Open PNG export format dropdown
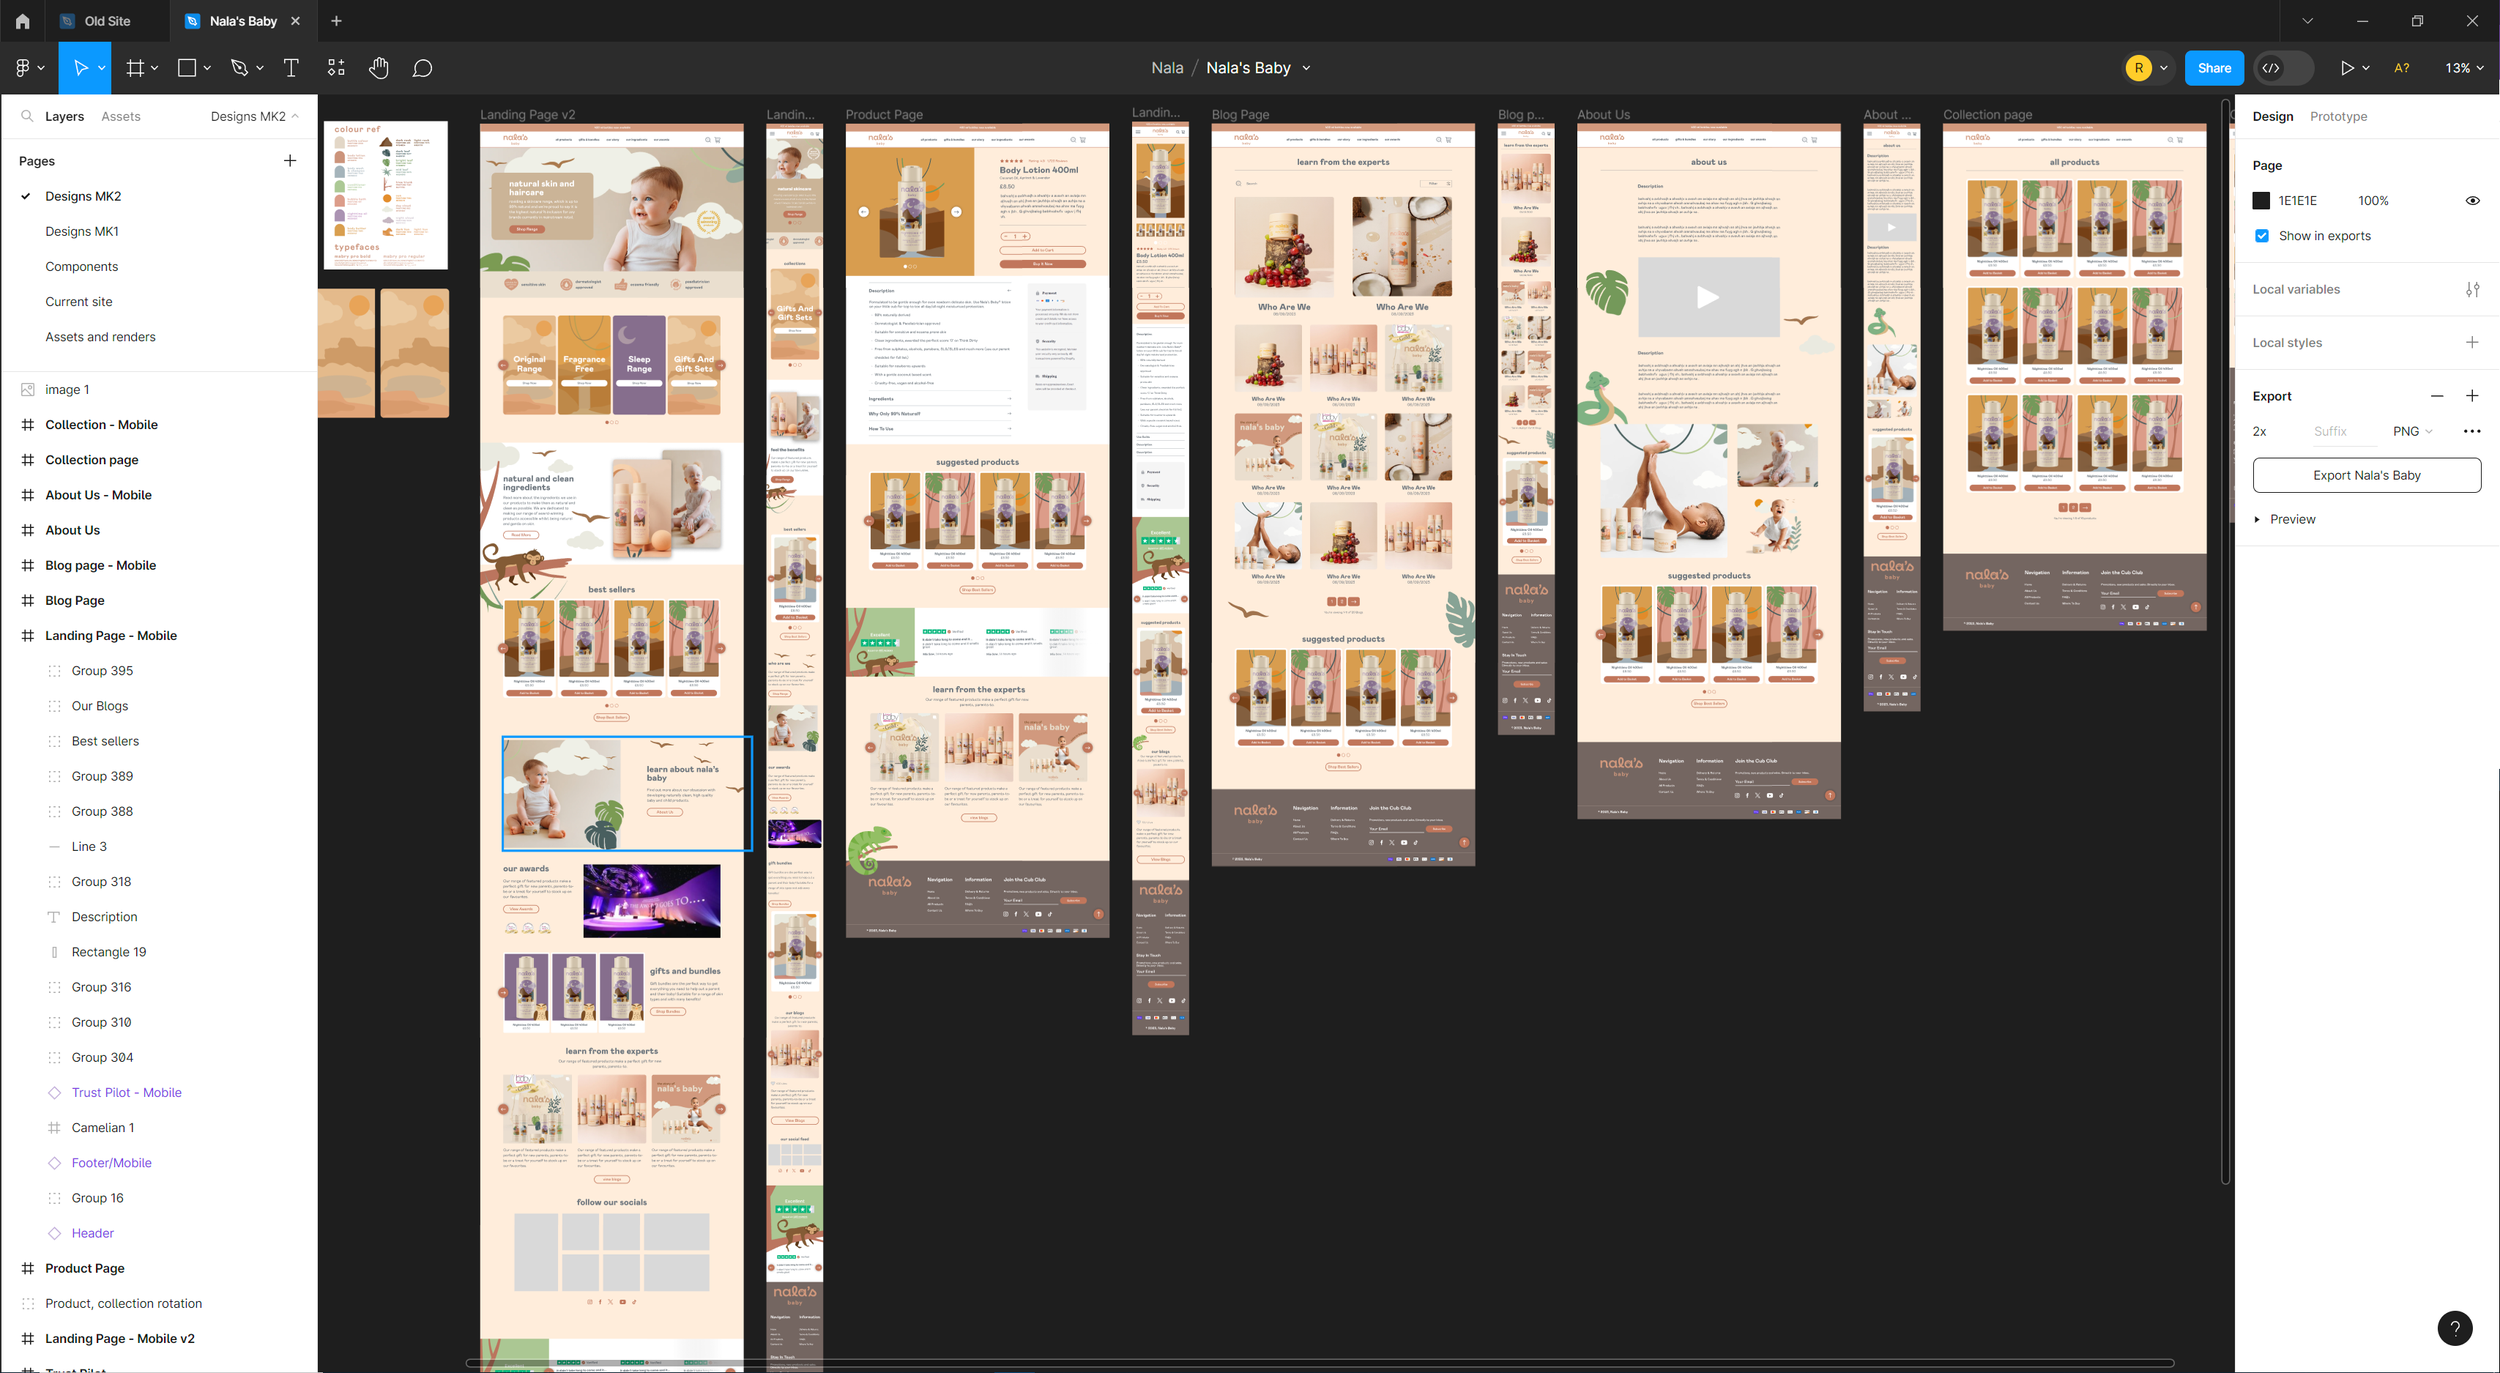 pyautogui.click(x=2412, y=431)
